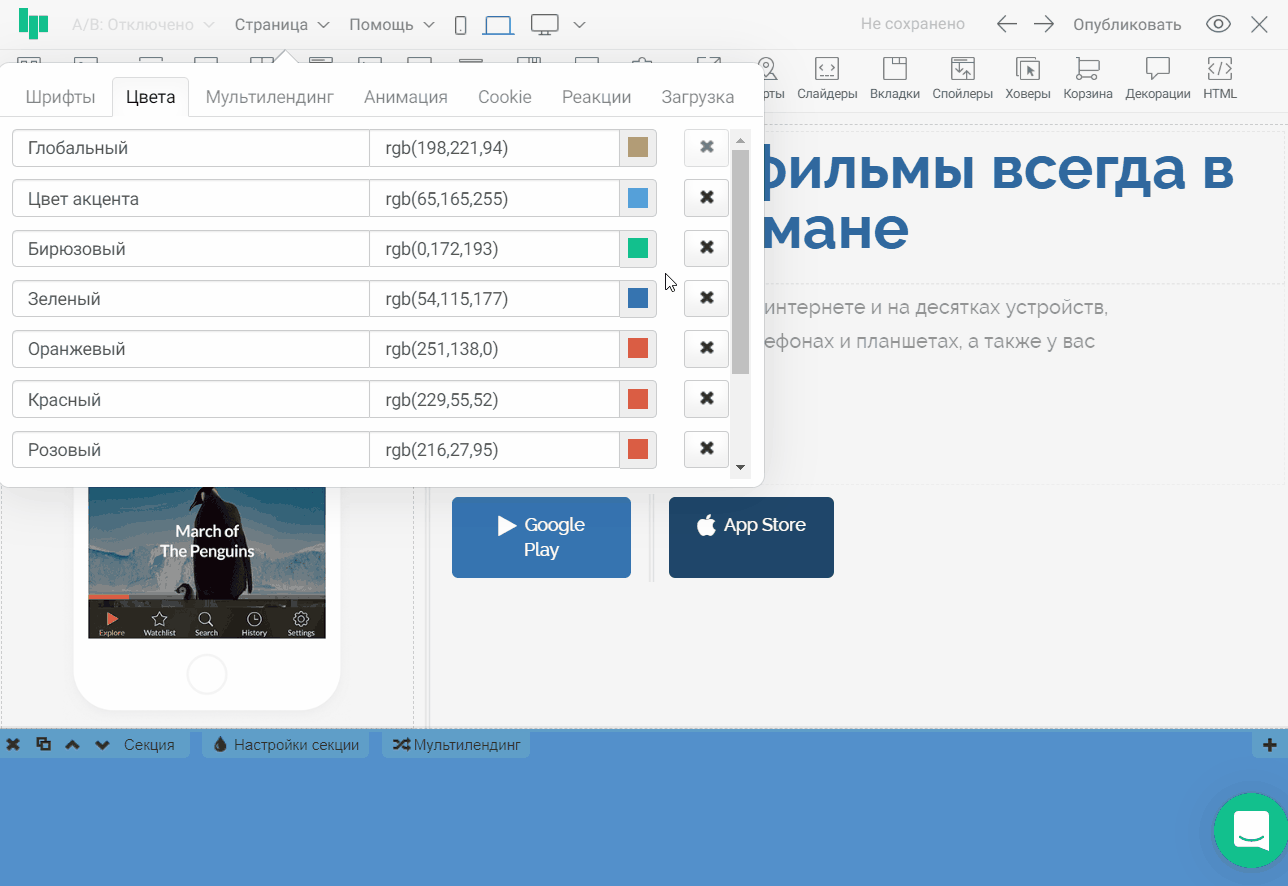Edit the Глобальный color name field
This screenshot has width=1288, height=886.
[191, 148]
